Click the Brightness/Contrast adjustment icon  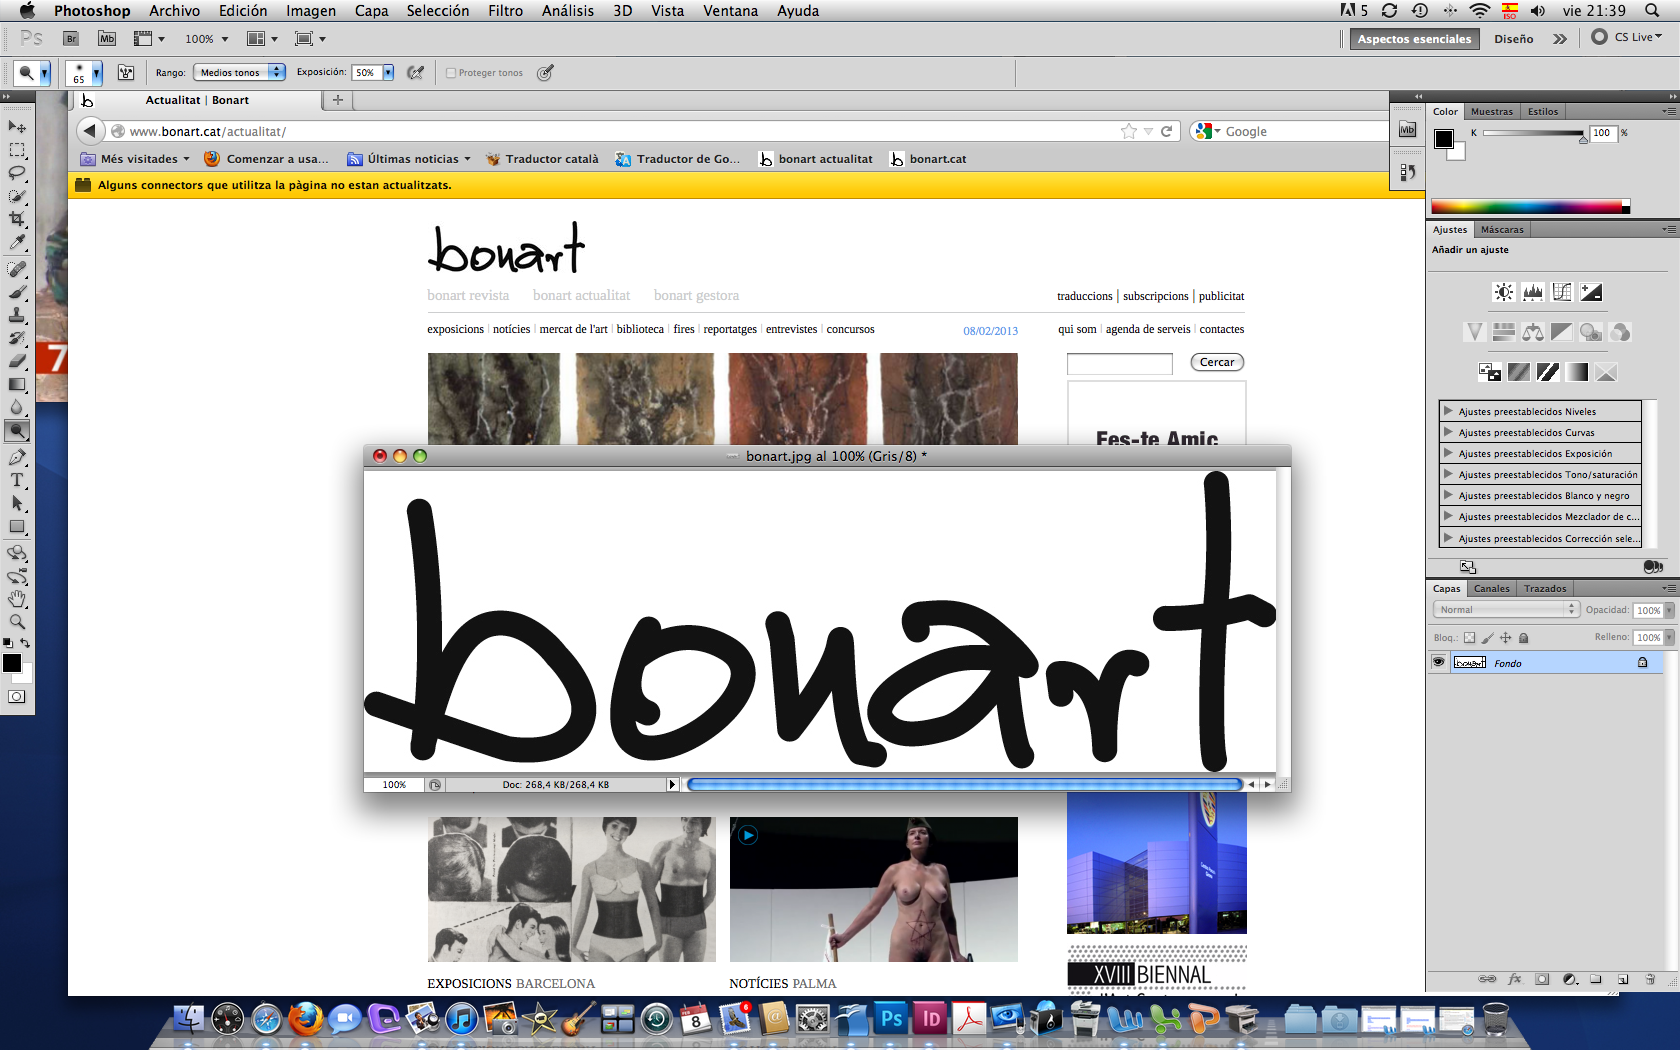[x=1503, y=292]
